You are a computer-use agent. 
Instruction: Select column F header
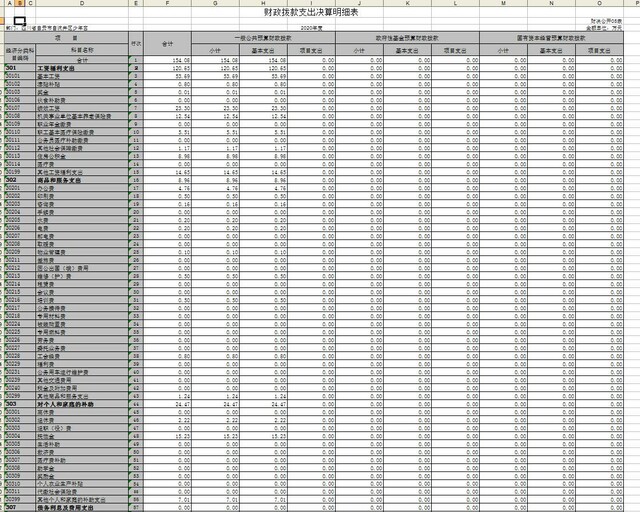pos(167,4)
